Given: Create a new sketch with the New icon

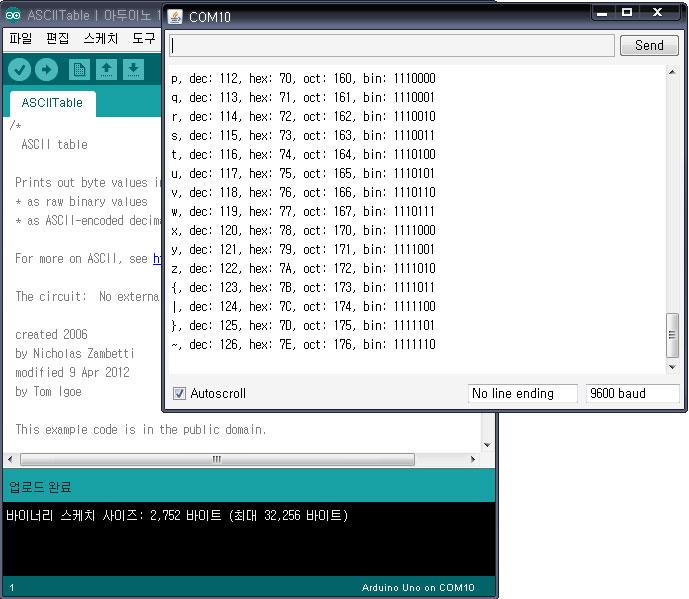Looking at the screenshot, I should (79, 69).
